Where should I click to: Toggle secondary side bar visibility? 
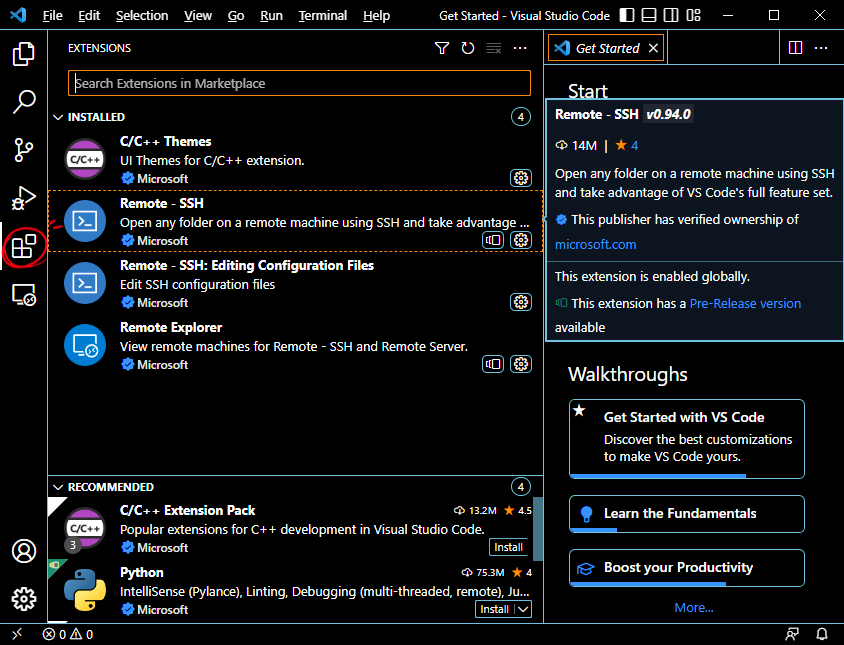(671, 15)
